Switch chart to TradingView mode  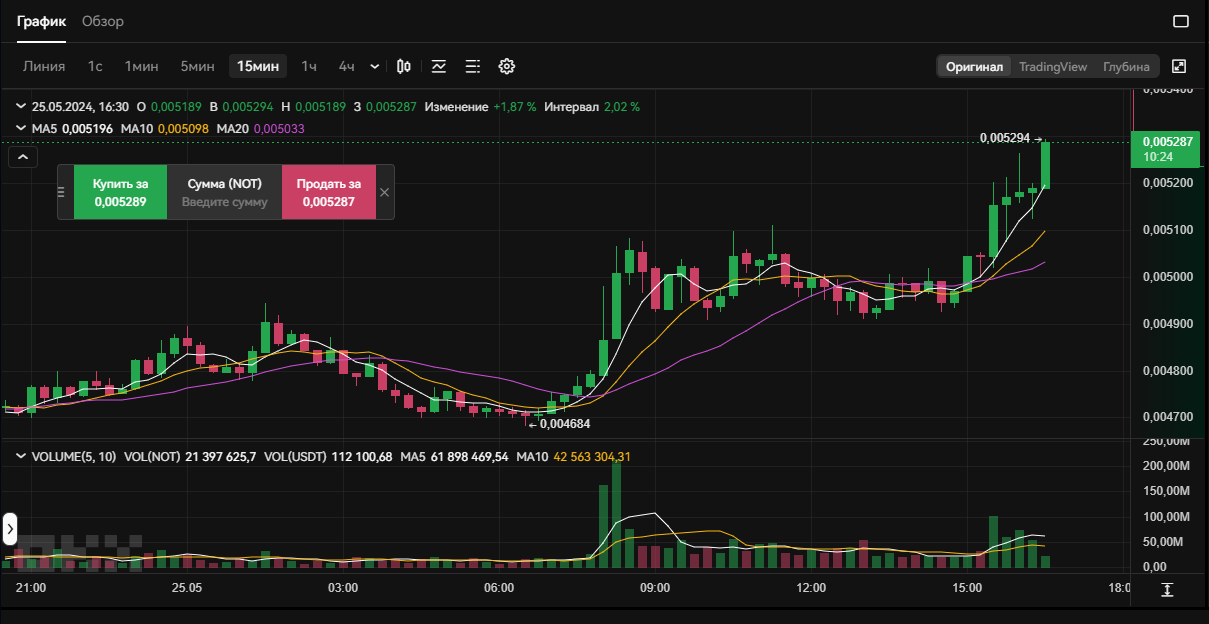tap(1053, 67)
